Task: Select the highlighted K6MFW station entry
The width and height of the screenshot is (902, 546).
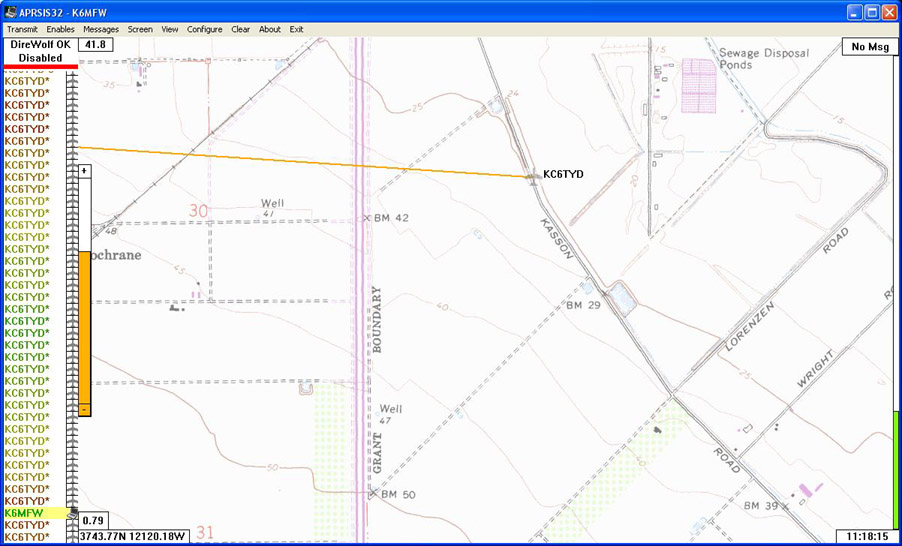Action: point(30,513)
